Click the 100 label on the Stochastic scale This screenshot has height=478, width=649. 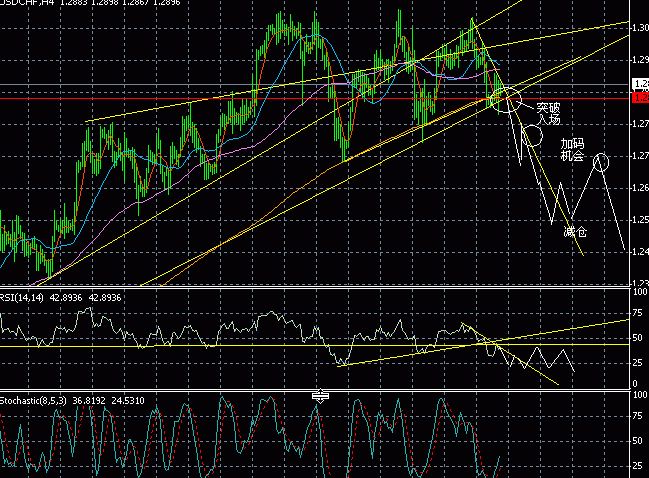640,394
